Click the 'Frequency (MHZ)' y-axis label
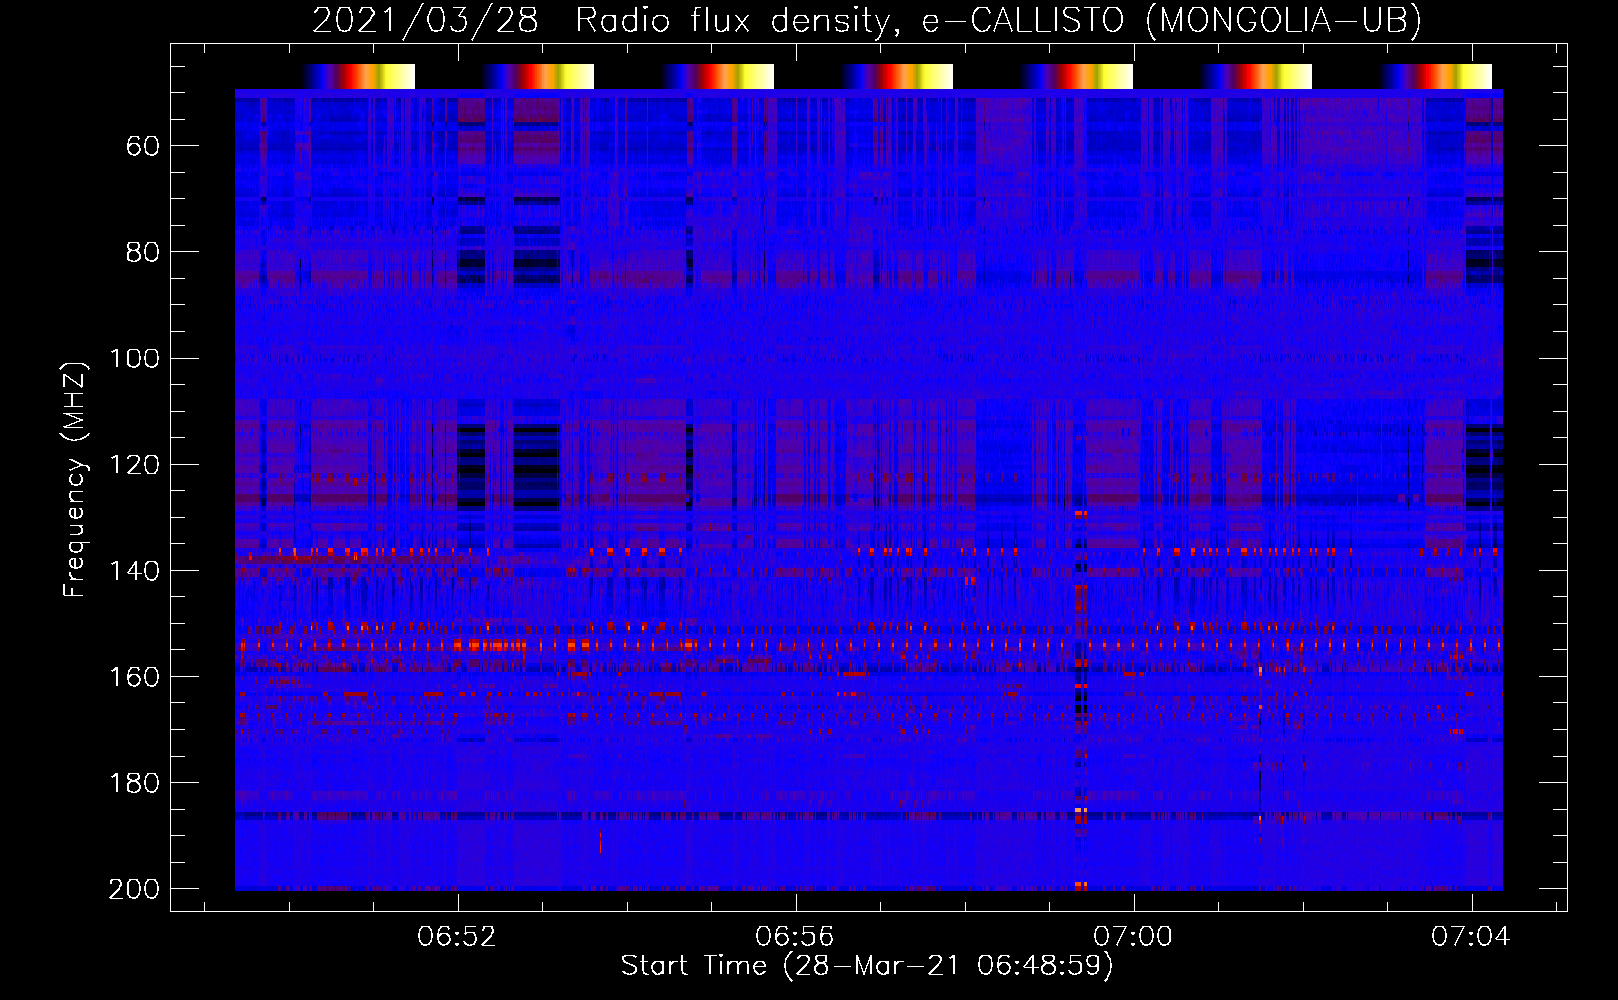Screen dimensions: 1618x1000 point(75,479)
